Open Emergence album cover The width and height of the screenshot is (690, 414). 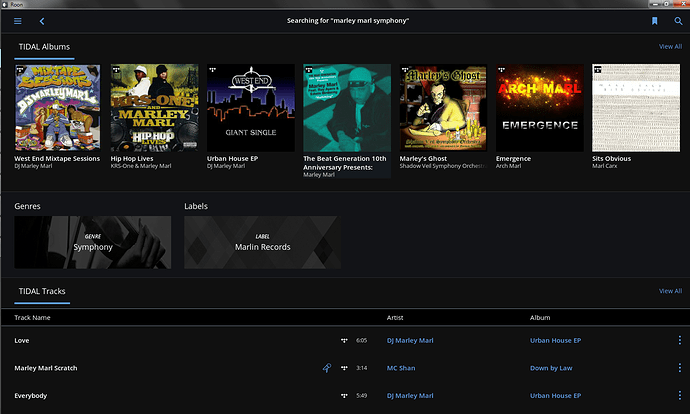(540, 108)
